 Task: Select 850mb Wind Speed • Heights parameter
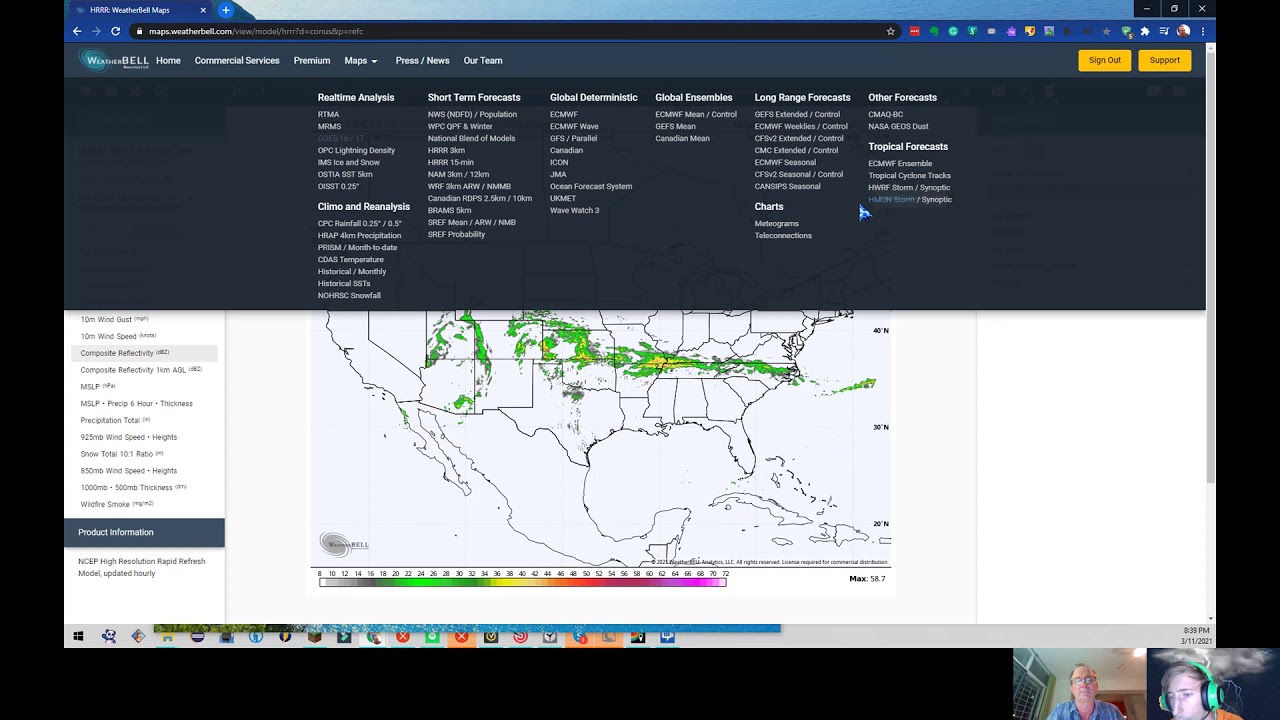tap(128, 470)
